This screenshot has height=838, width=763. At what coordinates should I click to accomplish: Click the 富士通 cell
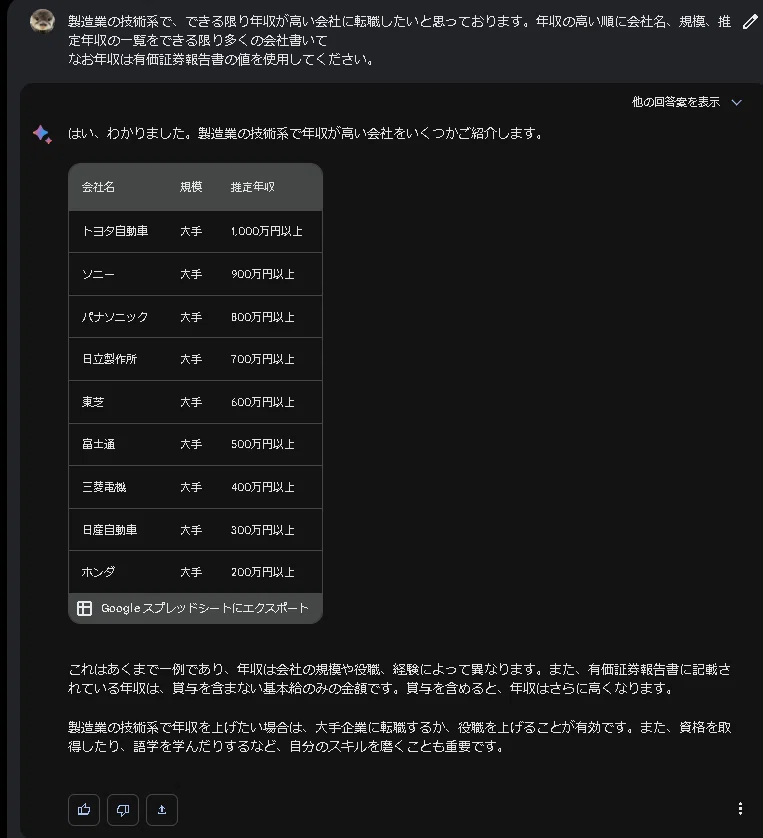click(98, 444)
